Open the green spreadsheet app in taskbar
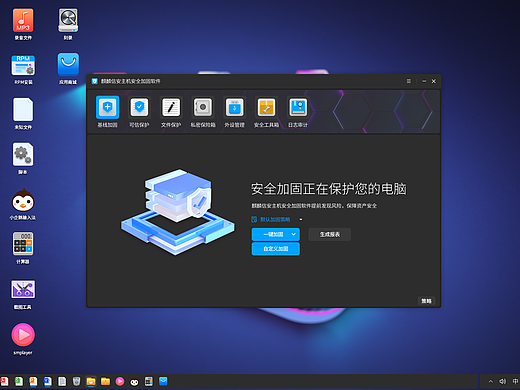 click(19, 381)
